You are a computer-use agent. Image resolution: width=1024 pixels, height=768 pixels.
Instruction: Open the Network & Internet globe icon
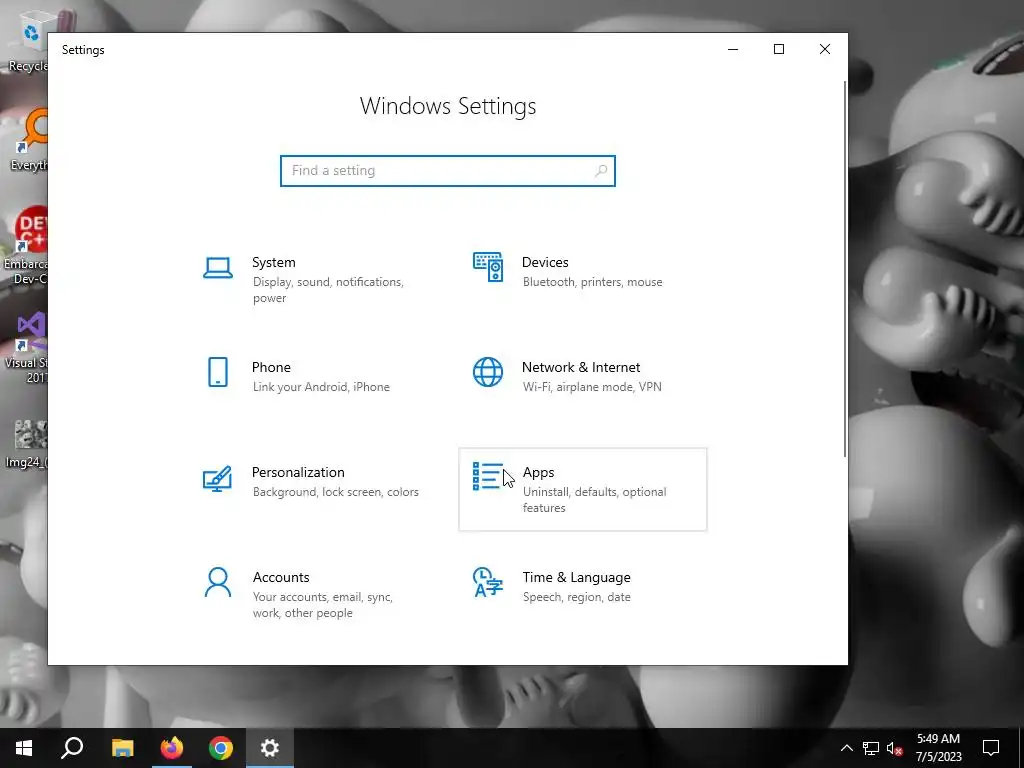[488, 372]
